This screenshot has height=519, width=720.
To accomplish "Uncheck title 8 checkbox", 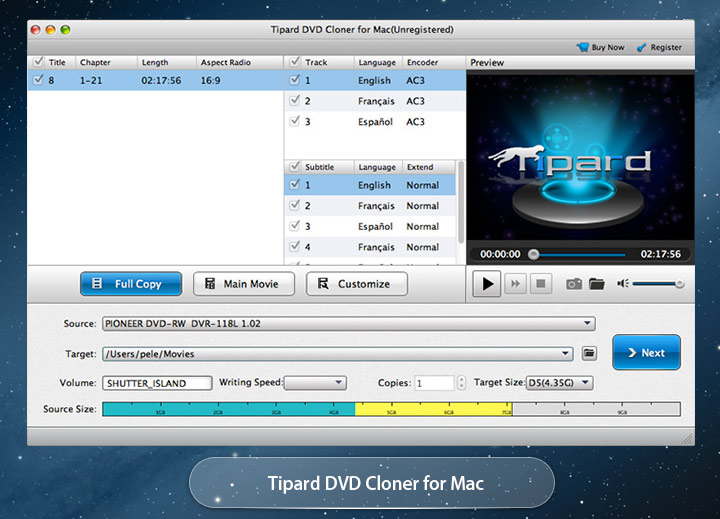I will click(39, 79).
